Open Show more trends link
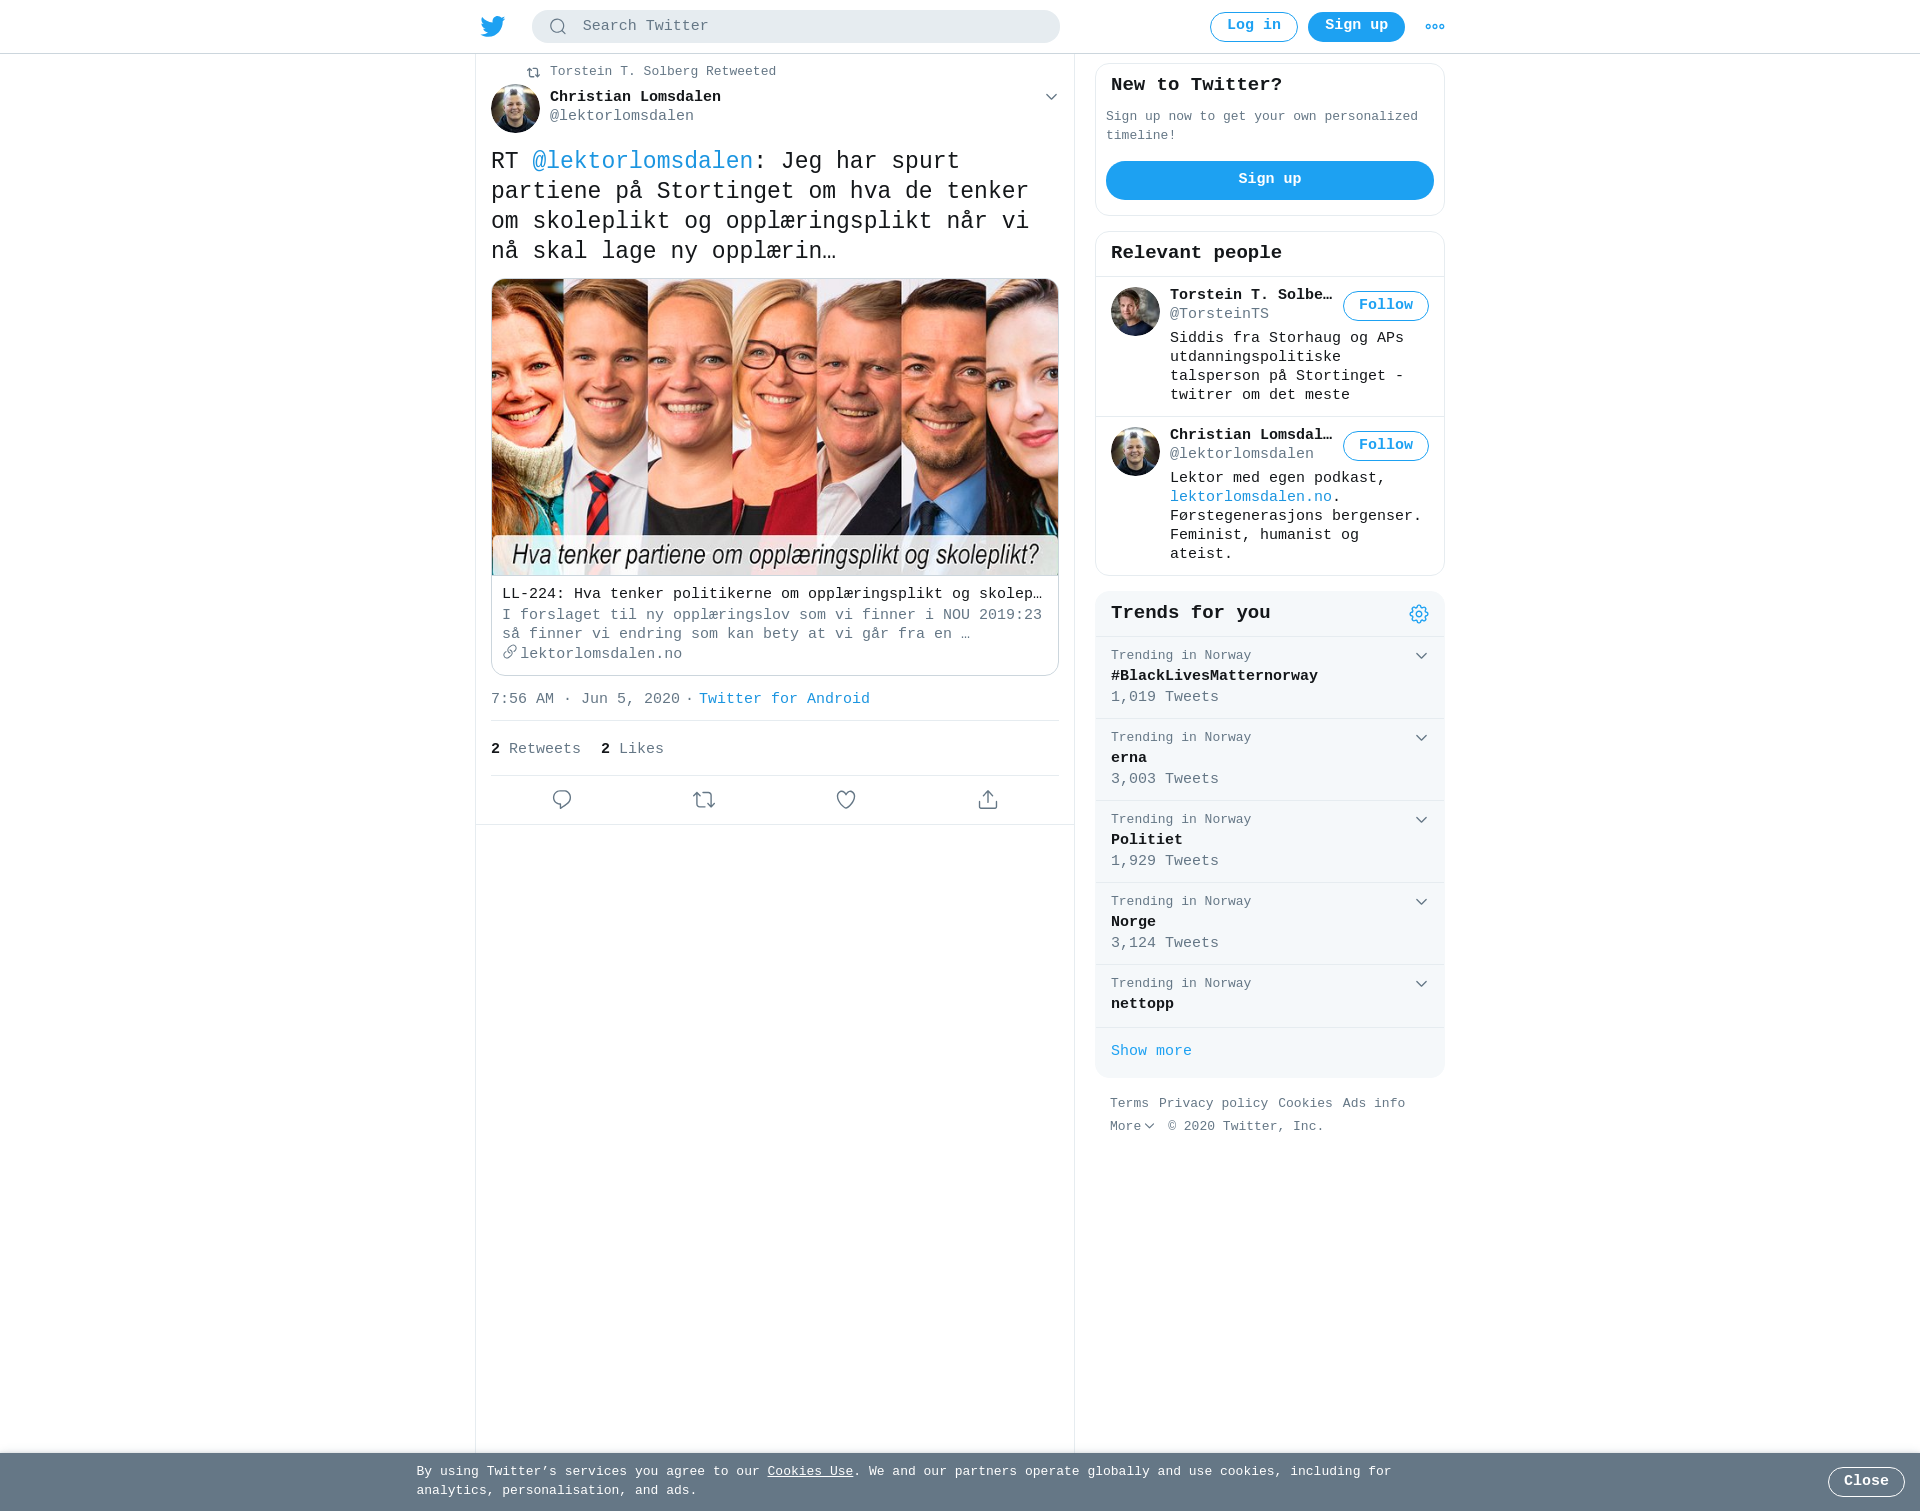Screen dimensions: 1920x1511 (1151, 1051)
